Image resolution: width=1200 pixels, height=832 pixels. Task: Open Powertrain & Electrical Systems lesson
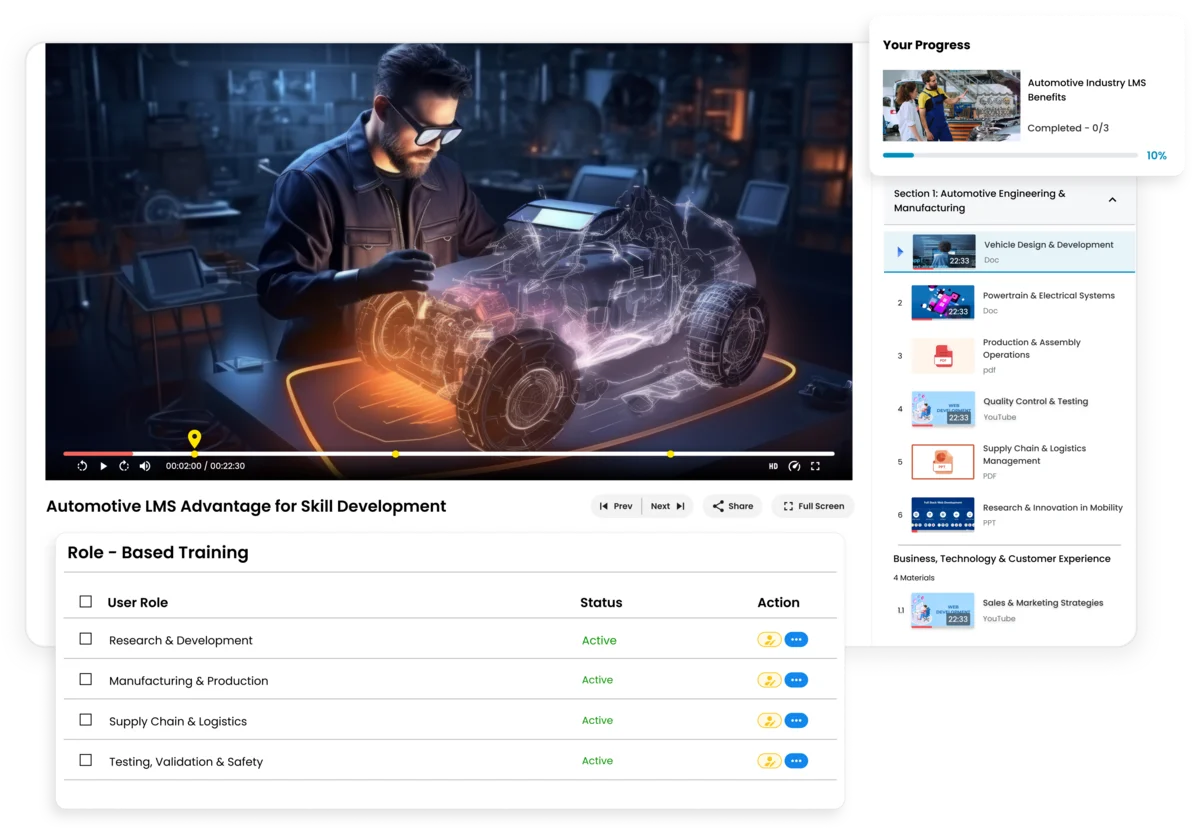(x=1048, y=296)
